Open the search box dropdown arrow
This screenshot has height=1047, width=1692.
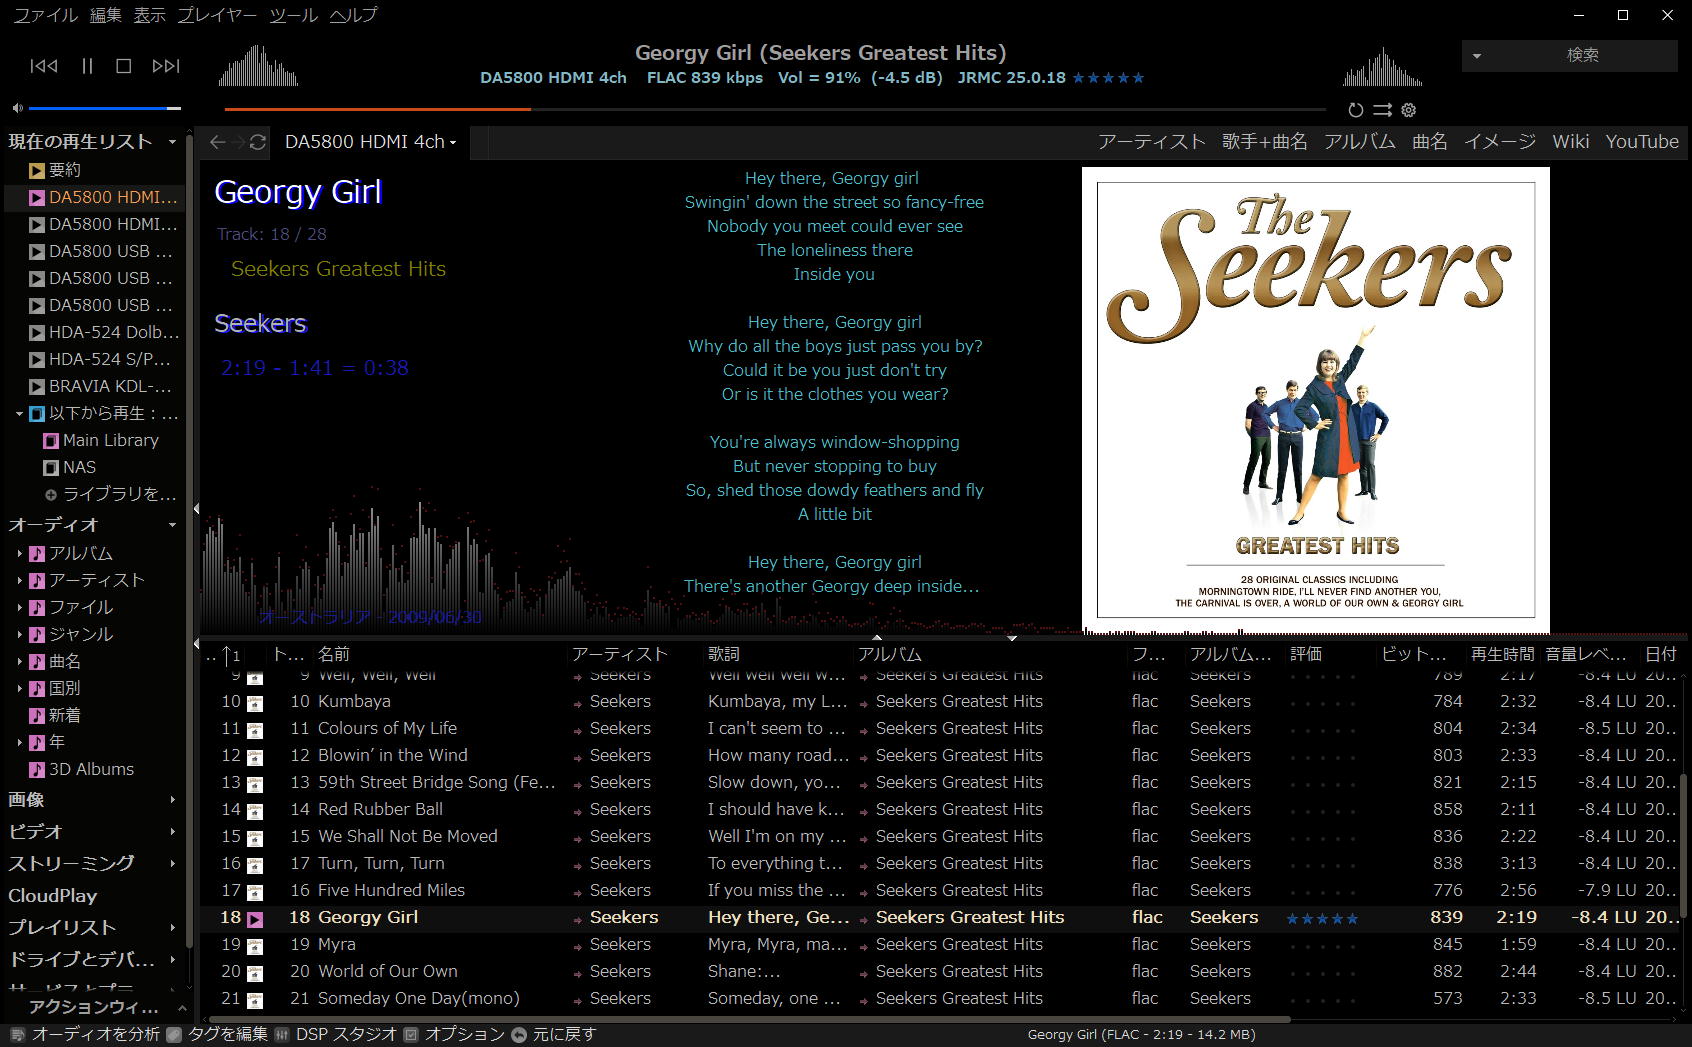1477,56
